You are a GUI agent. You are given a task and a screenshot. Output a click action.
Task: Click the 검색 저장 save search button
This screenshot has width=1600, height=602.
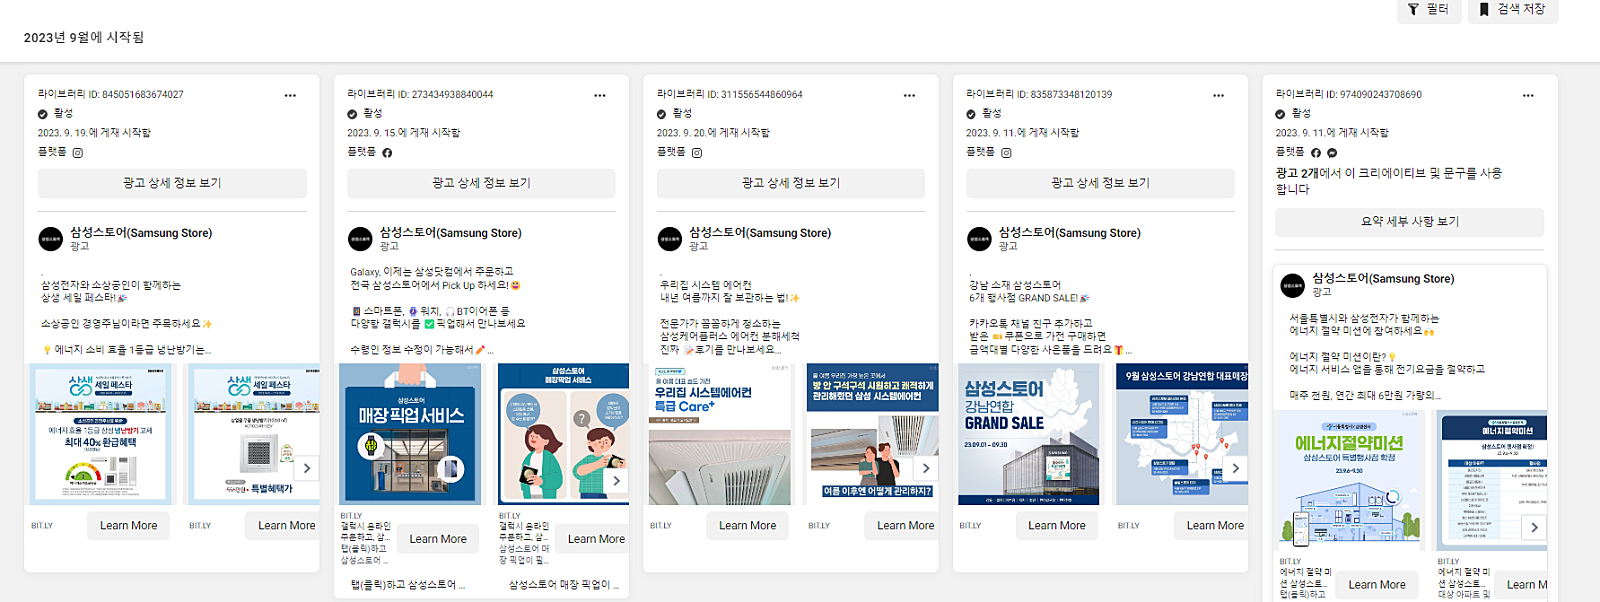1512,10
